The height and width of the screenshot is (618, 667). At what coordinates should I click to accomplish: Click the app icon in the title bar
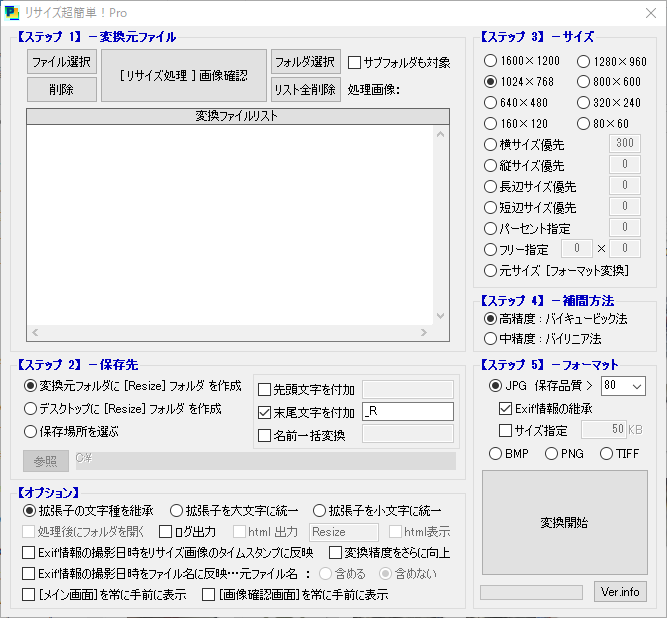[x=12, y=13]
